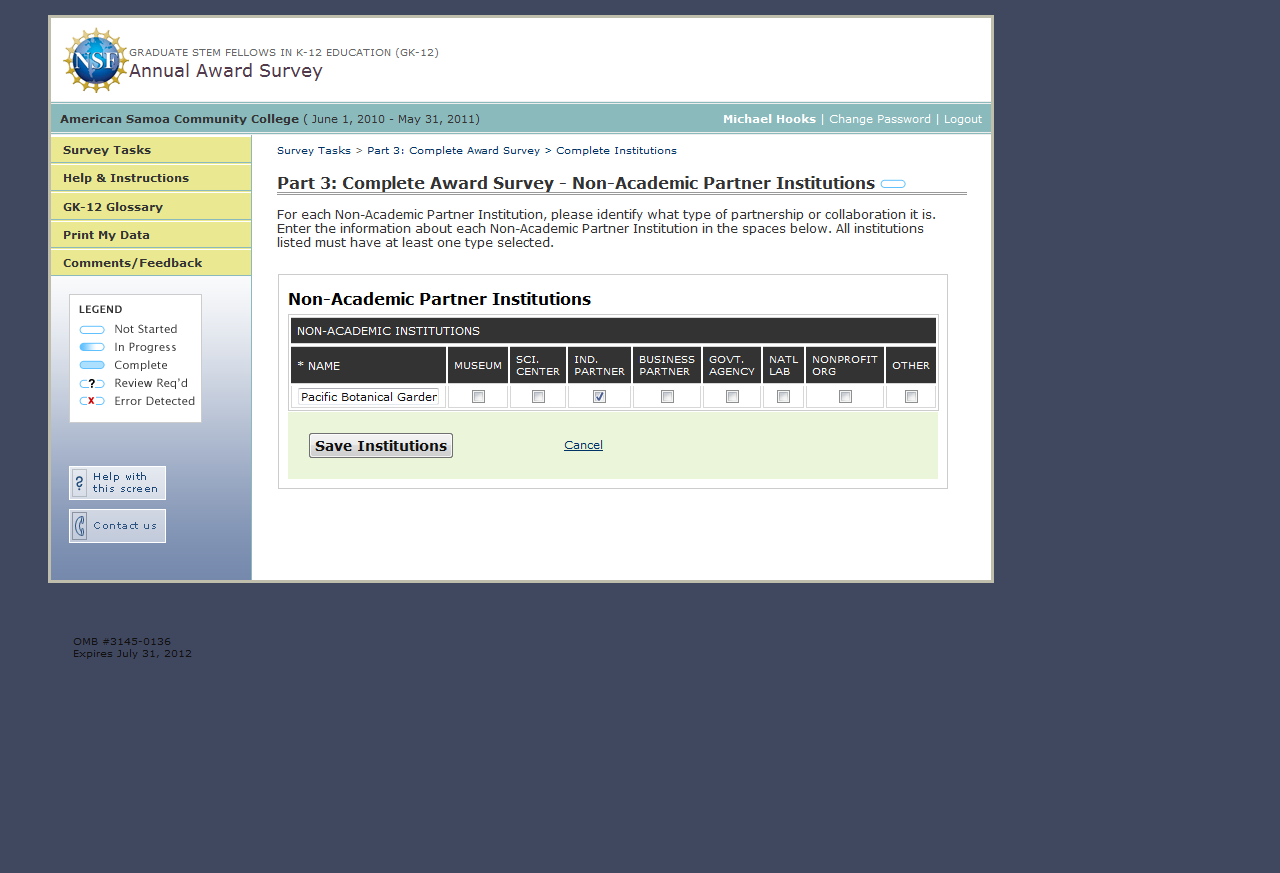Click the NSF logo icon
The image size is (1280, 873).
(95, 60)
